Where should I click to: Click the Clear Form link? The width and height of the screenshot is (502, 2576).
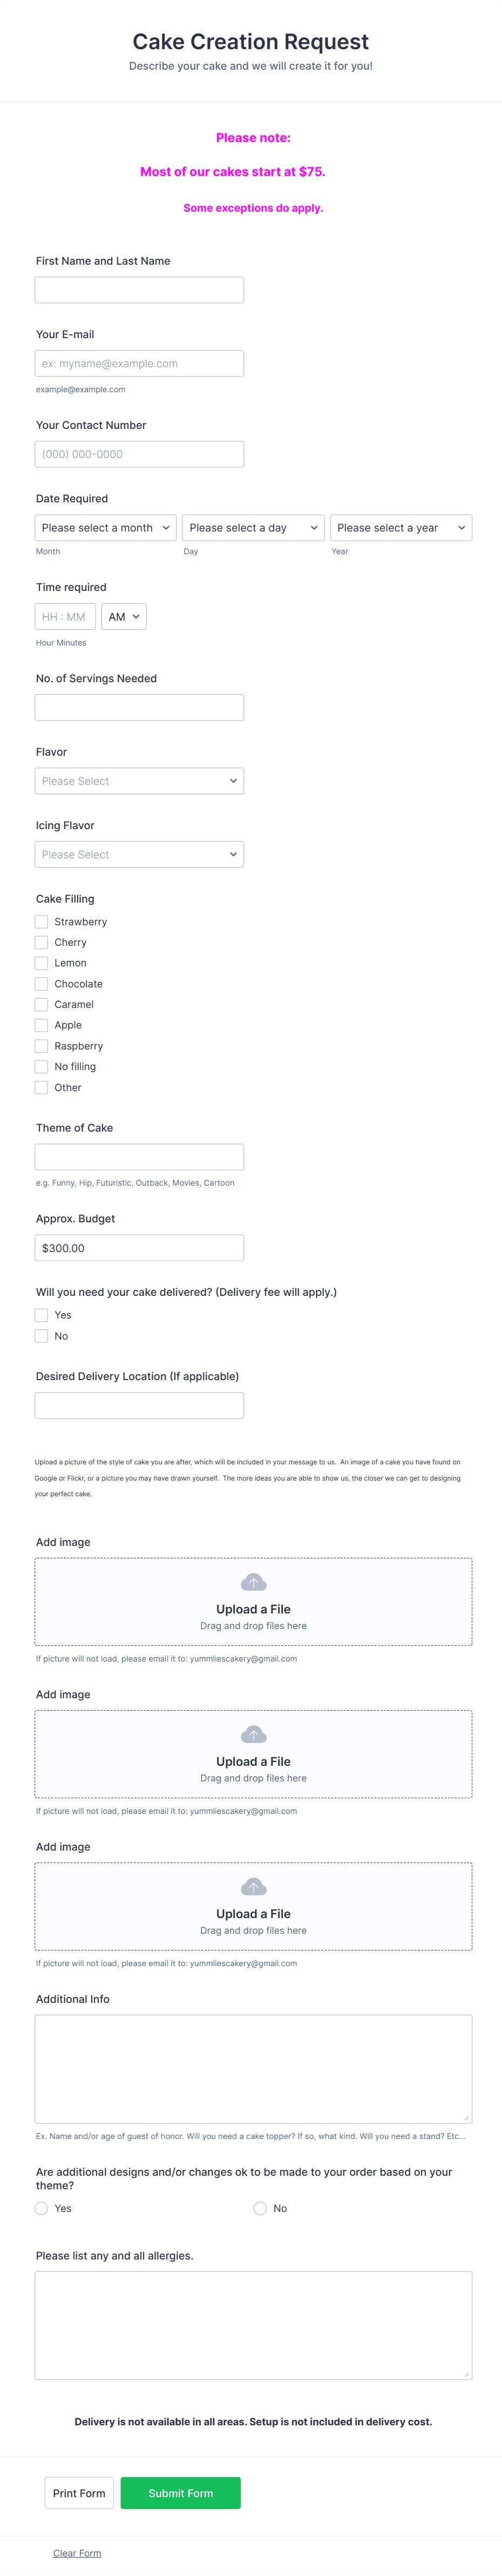77,2552
